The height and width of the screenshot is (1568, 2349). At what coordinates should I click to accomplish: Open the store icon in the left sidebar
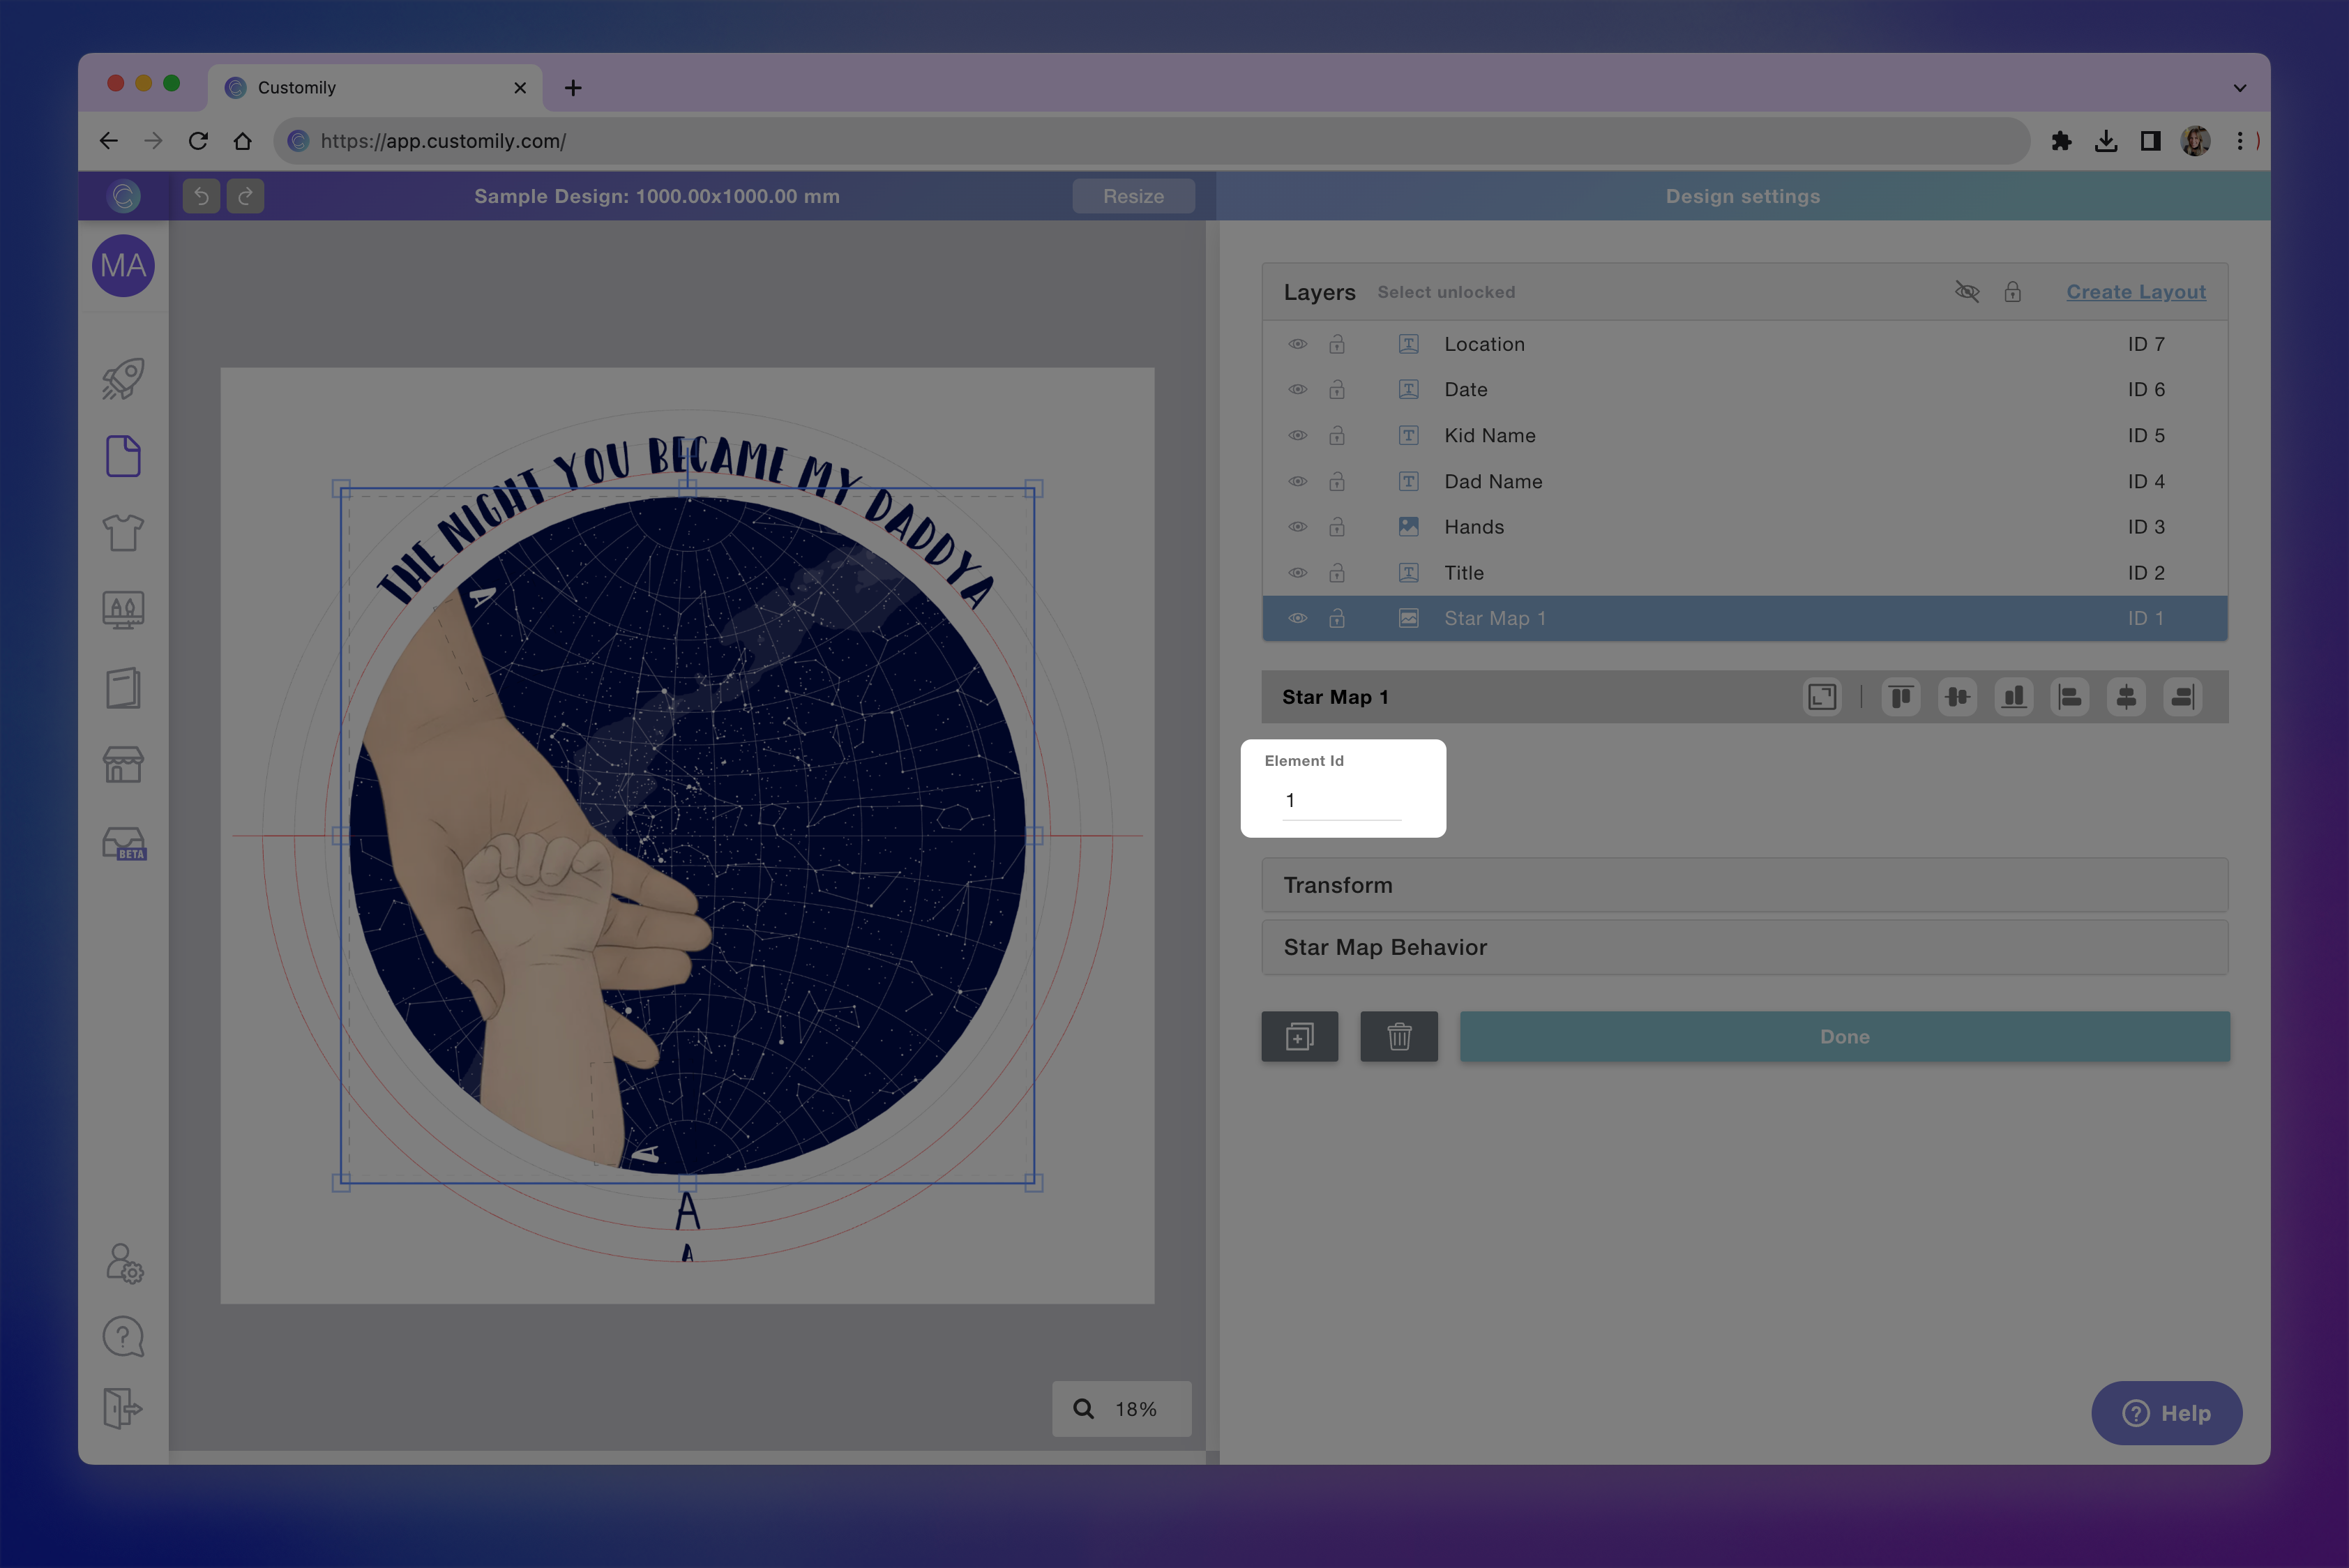pyautogui.click(x=123, y=765)
